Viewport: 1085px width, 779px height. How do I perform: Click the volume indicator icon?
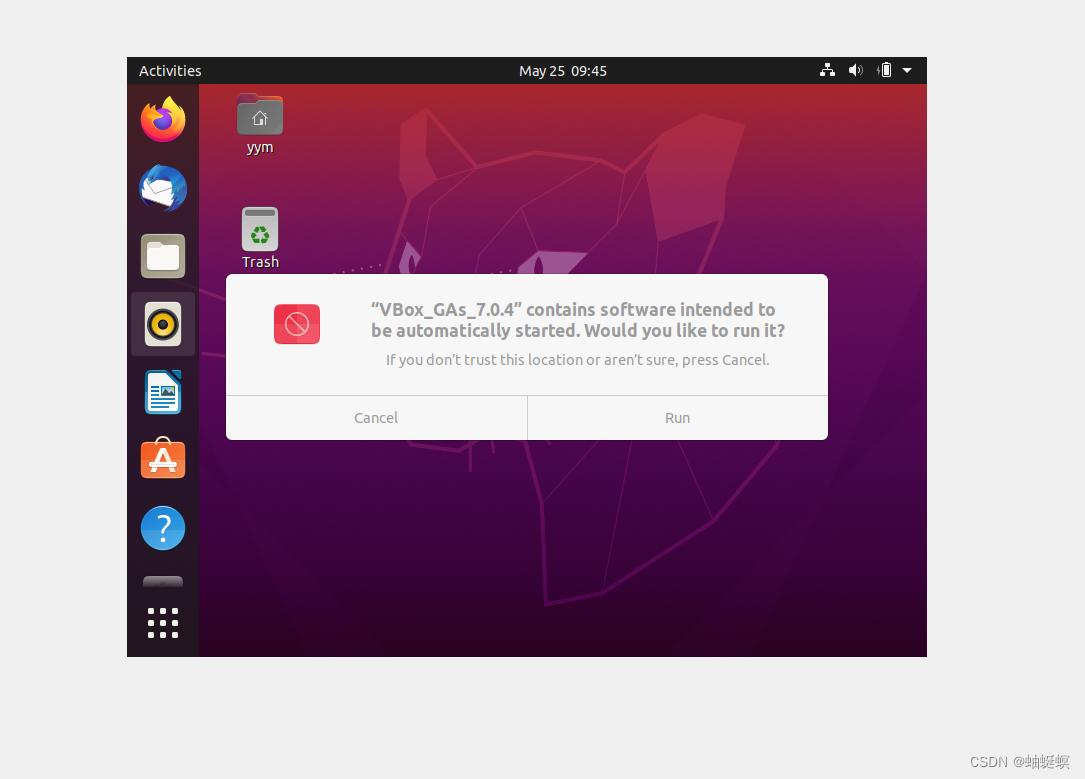pyautogui.click(x=855, y=70)
